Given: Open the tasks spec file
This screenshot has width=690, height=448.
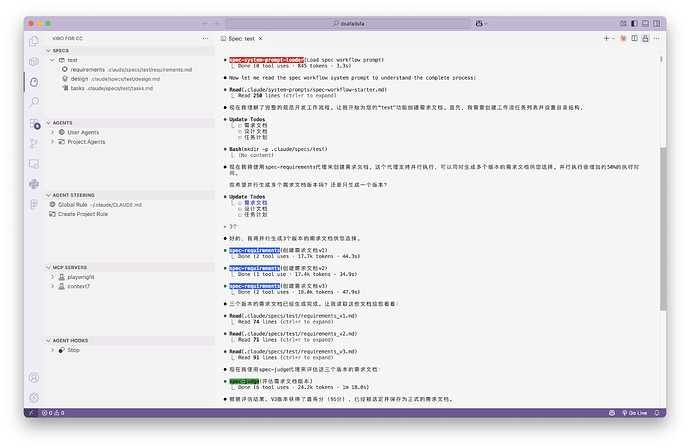Looking at the screenshot, I should click(130, 88).
